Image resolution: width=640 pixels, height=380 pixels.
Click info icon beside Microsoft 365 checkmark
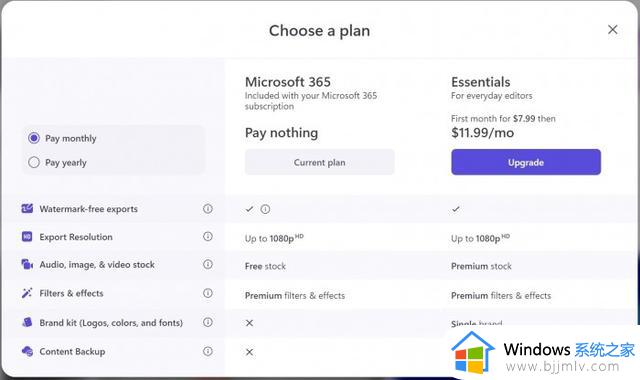(x=265, y=209)
